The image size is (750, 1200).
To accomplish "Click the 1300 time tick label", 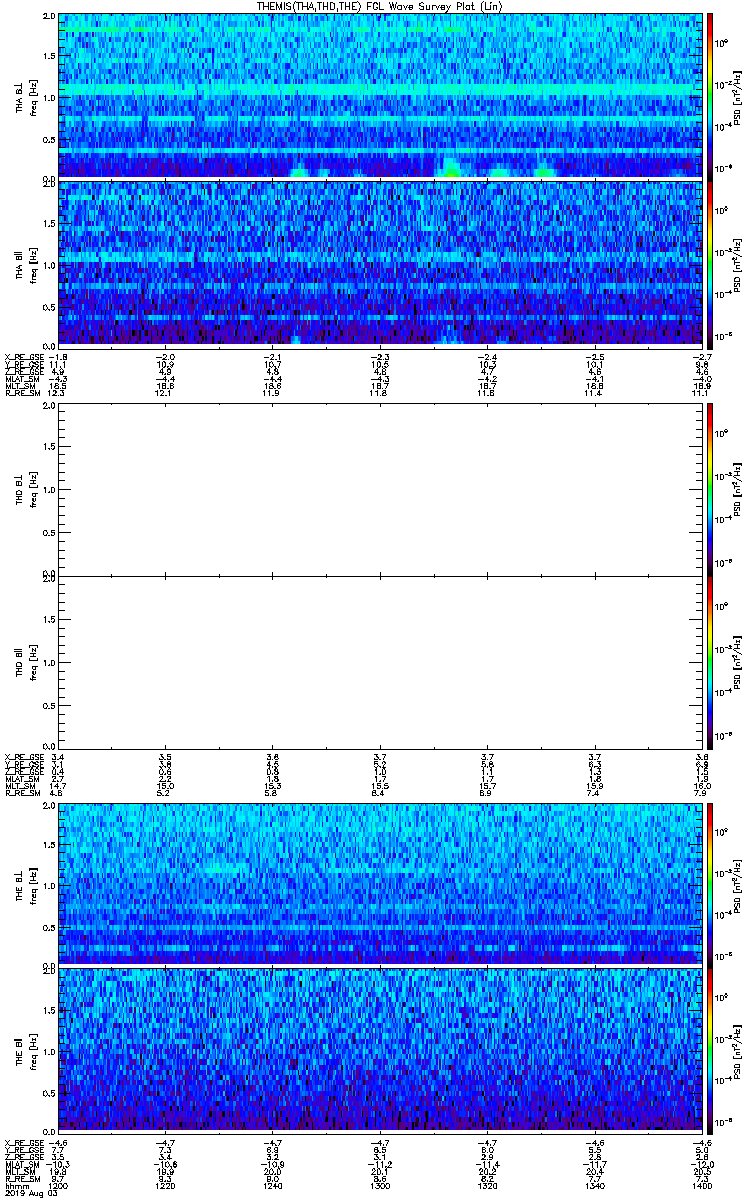I will pos(379,1185).
